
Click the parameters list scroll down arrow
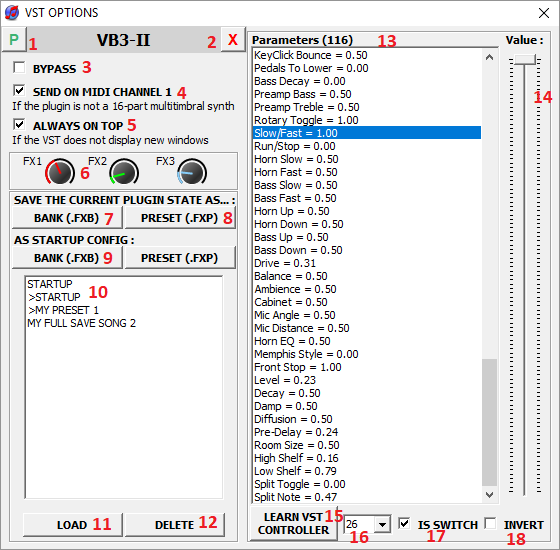(490, 495)
